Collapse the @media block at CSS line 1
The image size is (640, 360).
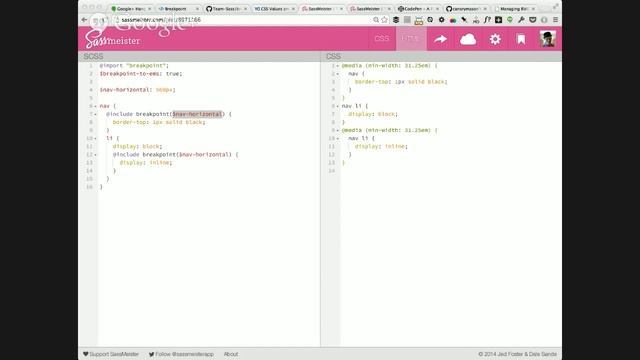(338, 66)
